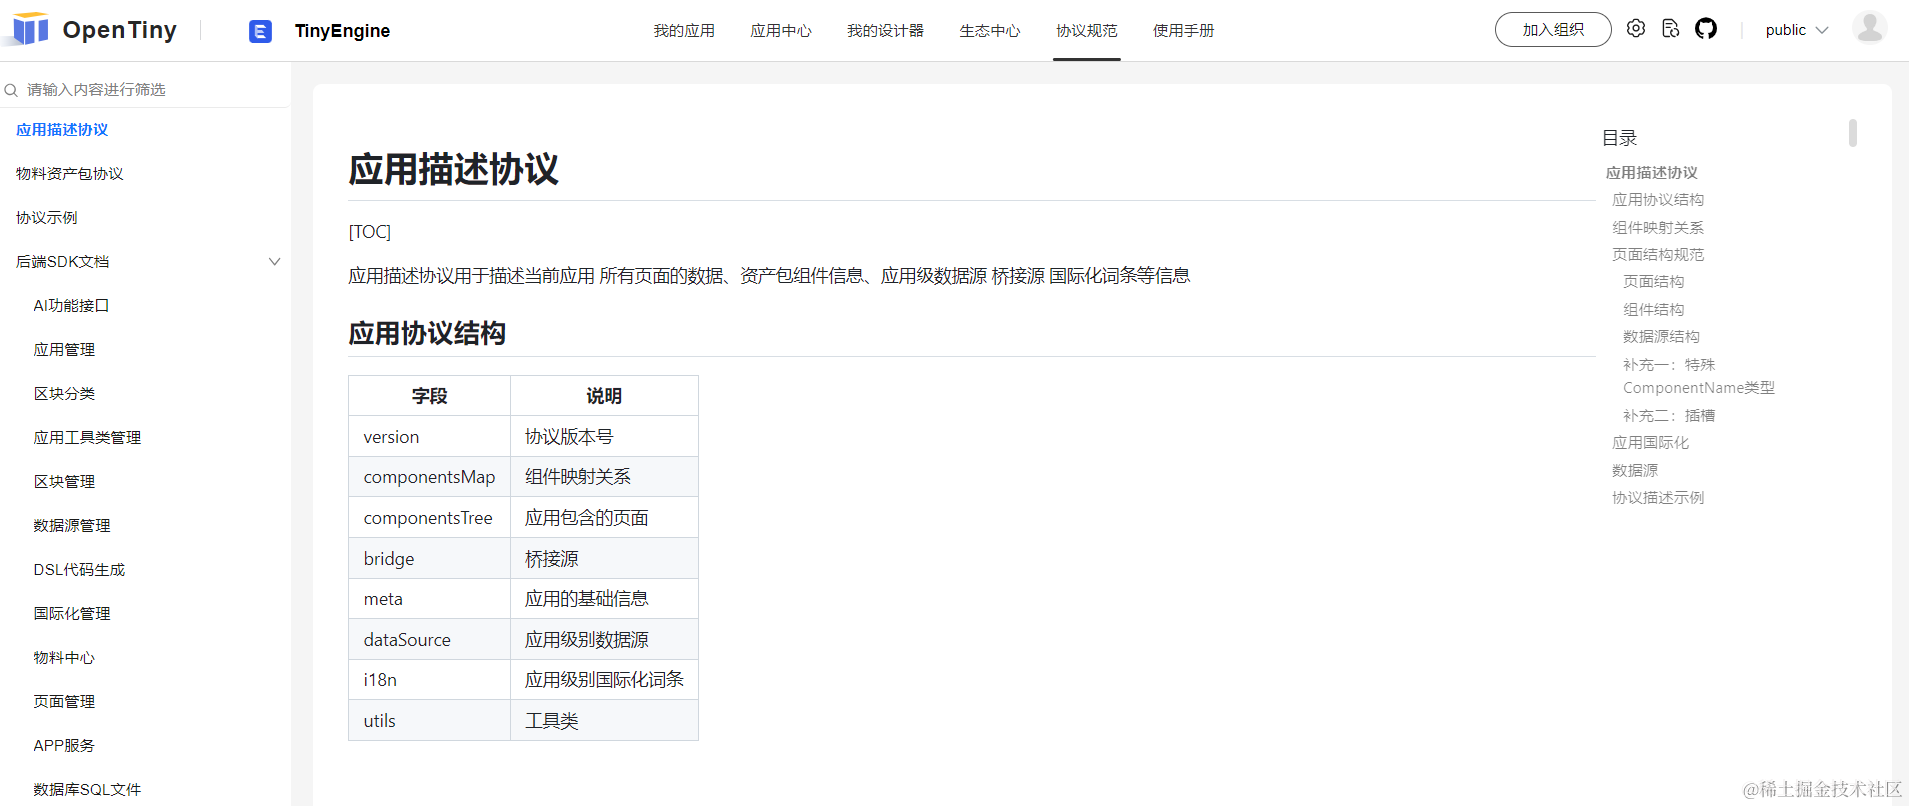Jump to 组件映射关系 in the 目录
Image resolution: width=1909 pixels, height=806 pixels.
click(1658, 228)
